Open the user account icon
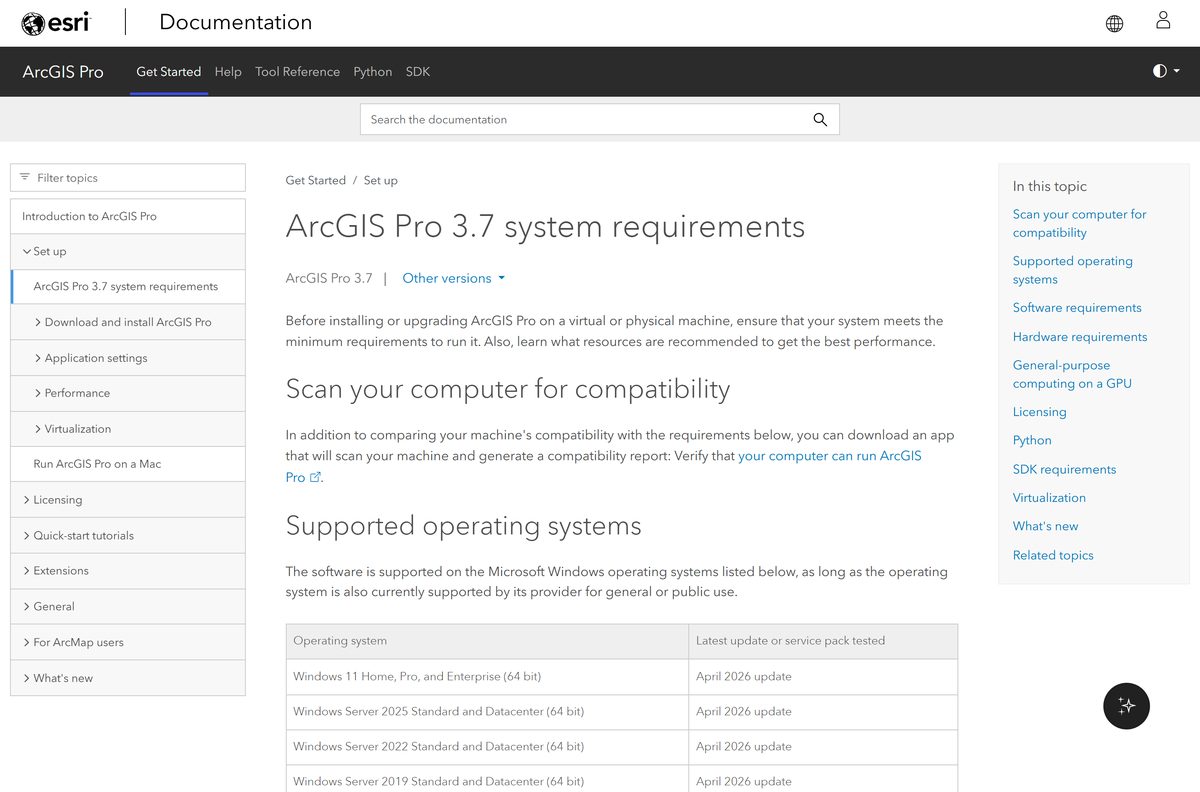This screenshot has width=1200, height=792. tap(1163, 20)
